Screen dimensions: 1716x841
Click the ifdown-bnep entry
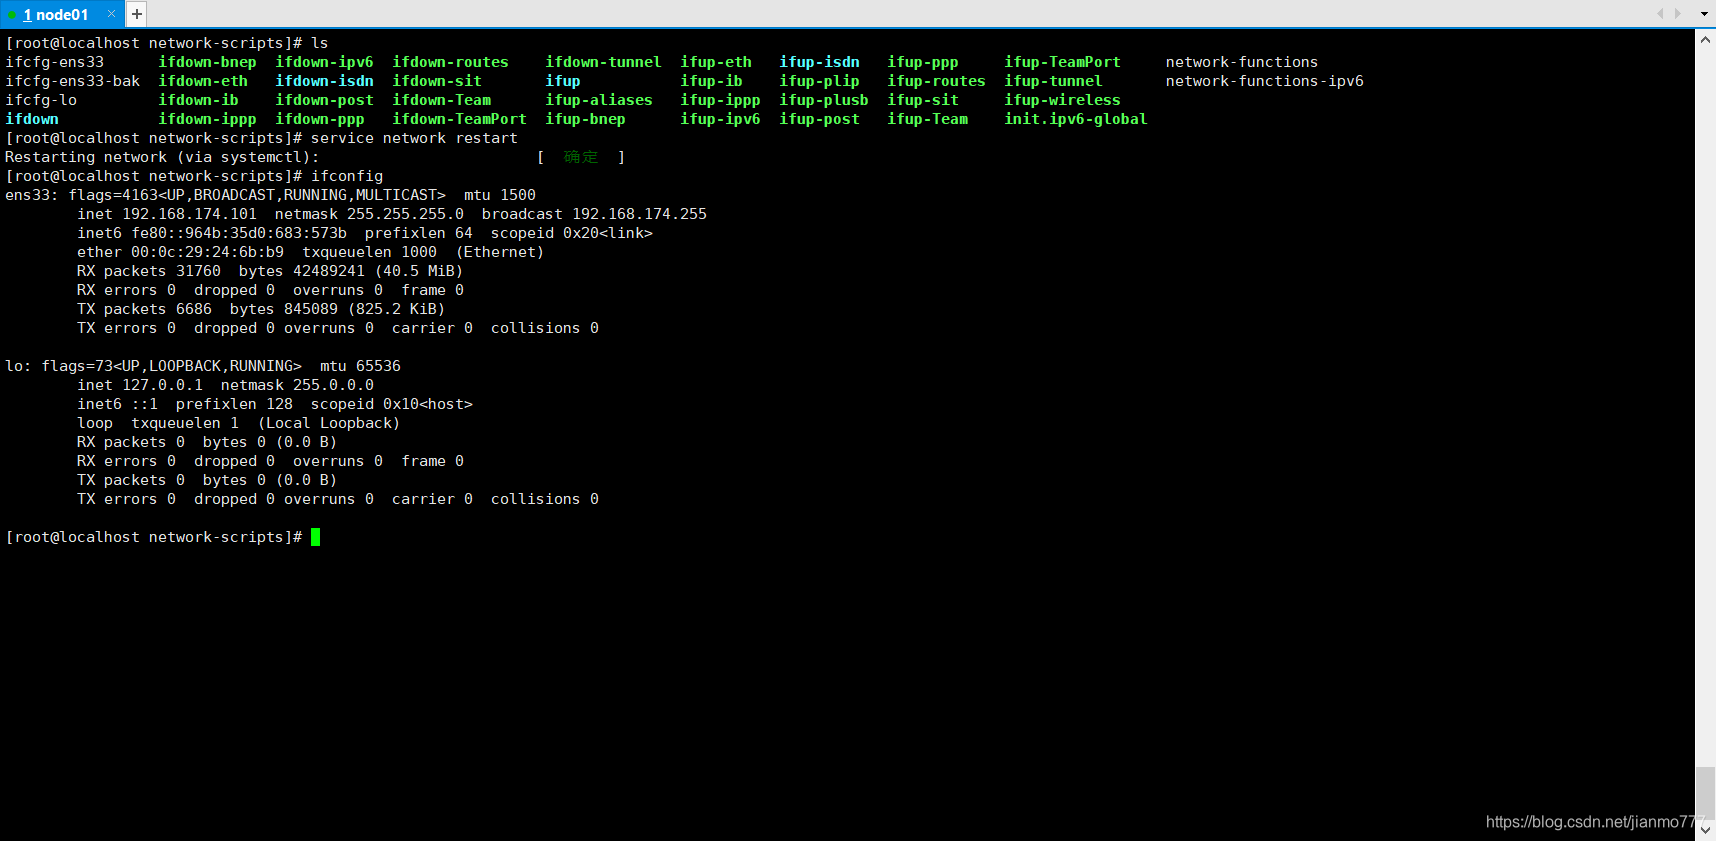tap(207, 62)
